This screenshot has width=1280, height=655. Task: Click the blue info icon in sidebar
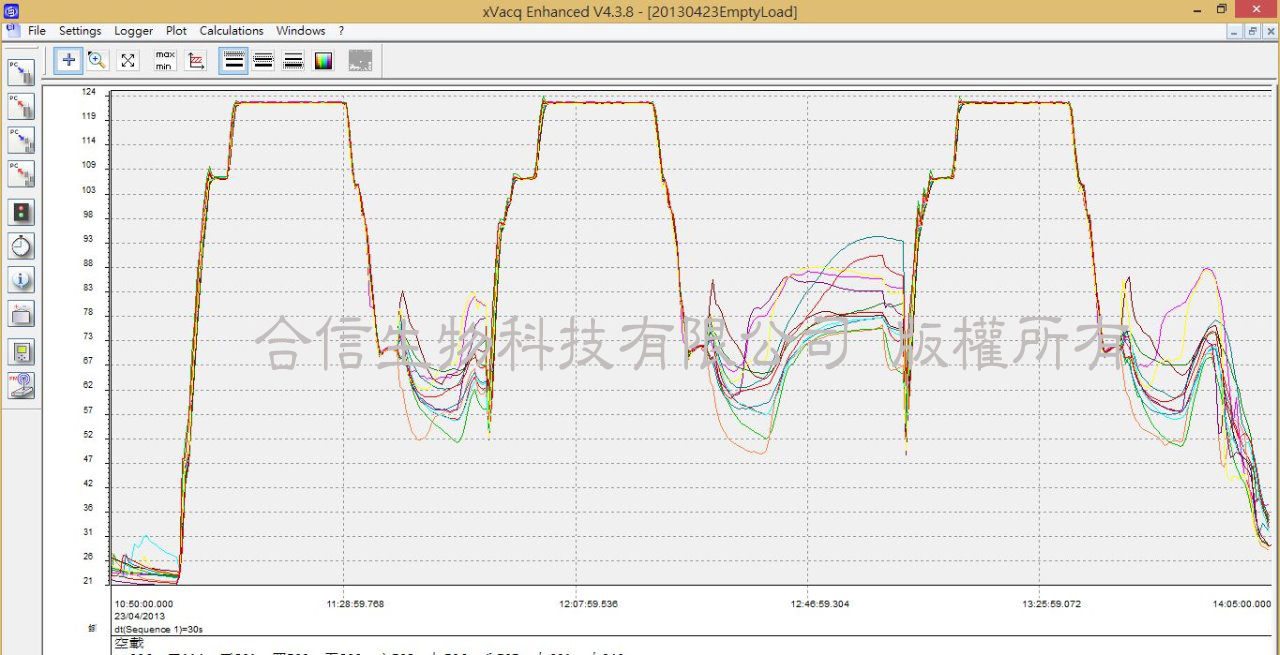(x=21, y=280)
